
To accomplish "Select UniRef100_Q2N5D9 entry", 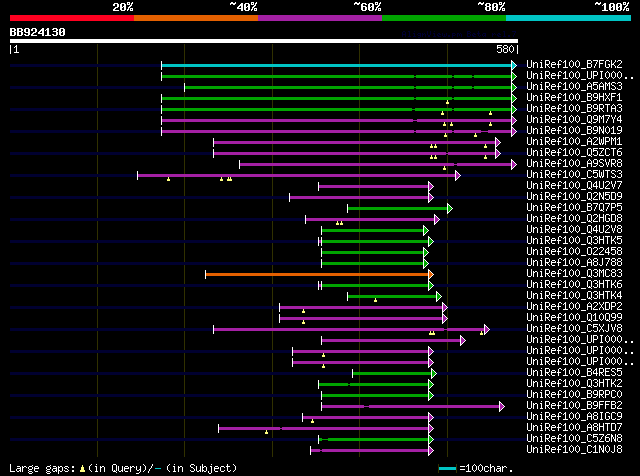I will pyautogui.click(x=574, y=197).
